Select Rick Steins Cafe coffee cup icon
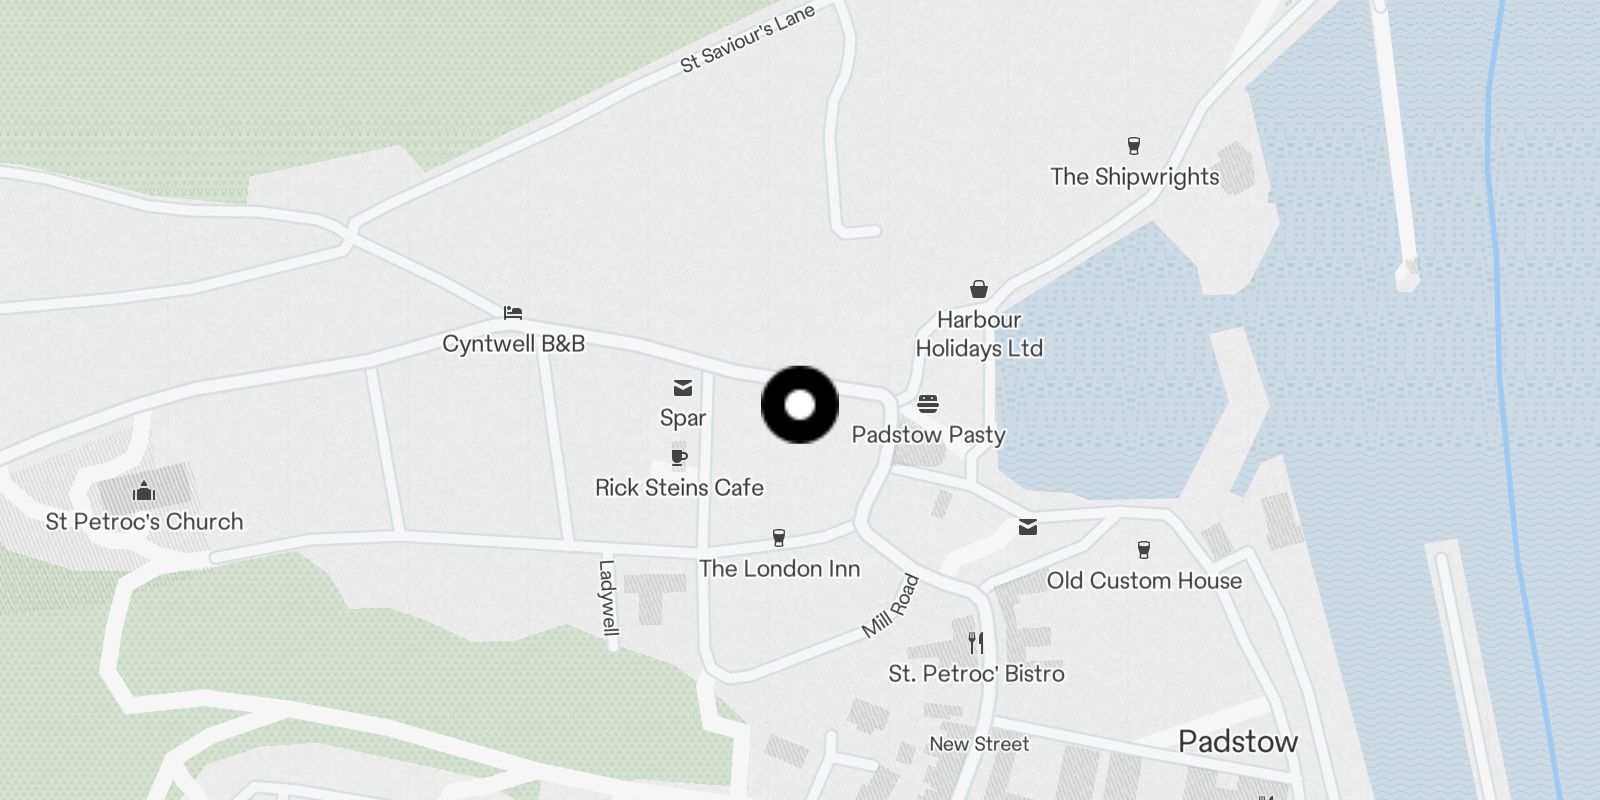This screenshot has width=1600, height=800. pyautogui.click(x=679, y=458)
